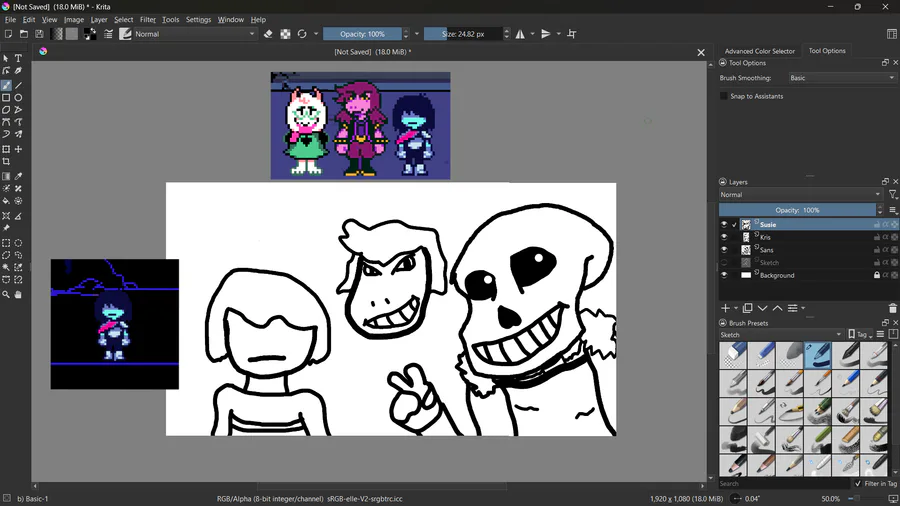Hide the Sans layer
This screenshot has width=900, height=506.
coord(724,250)
